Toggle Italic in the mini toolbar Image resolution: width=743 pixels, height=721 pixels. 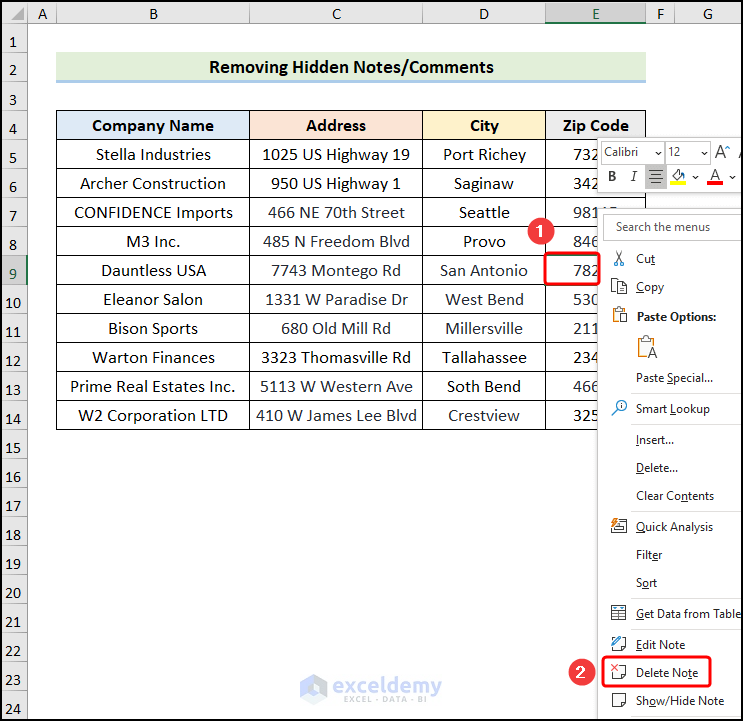click(634, 177)
